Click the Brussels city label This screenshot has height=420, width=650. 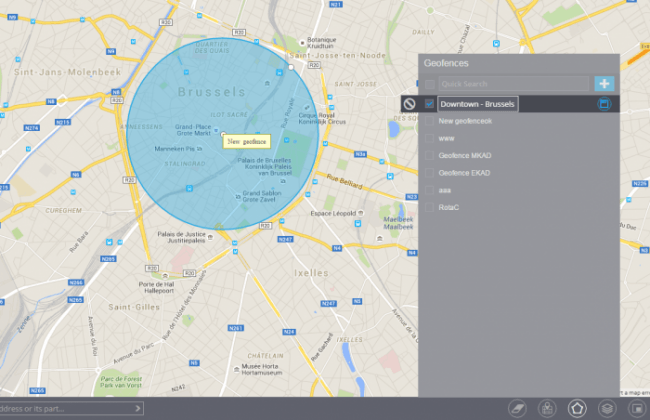(x=212, y=92)
